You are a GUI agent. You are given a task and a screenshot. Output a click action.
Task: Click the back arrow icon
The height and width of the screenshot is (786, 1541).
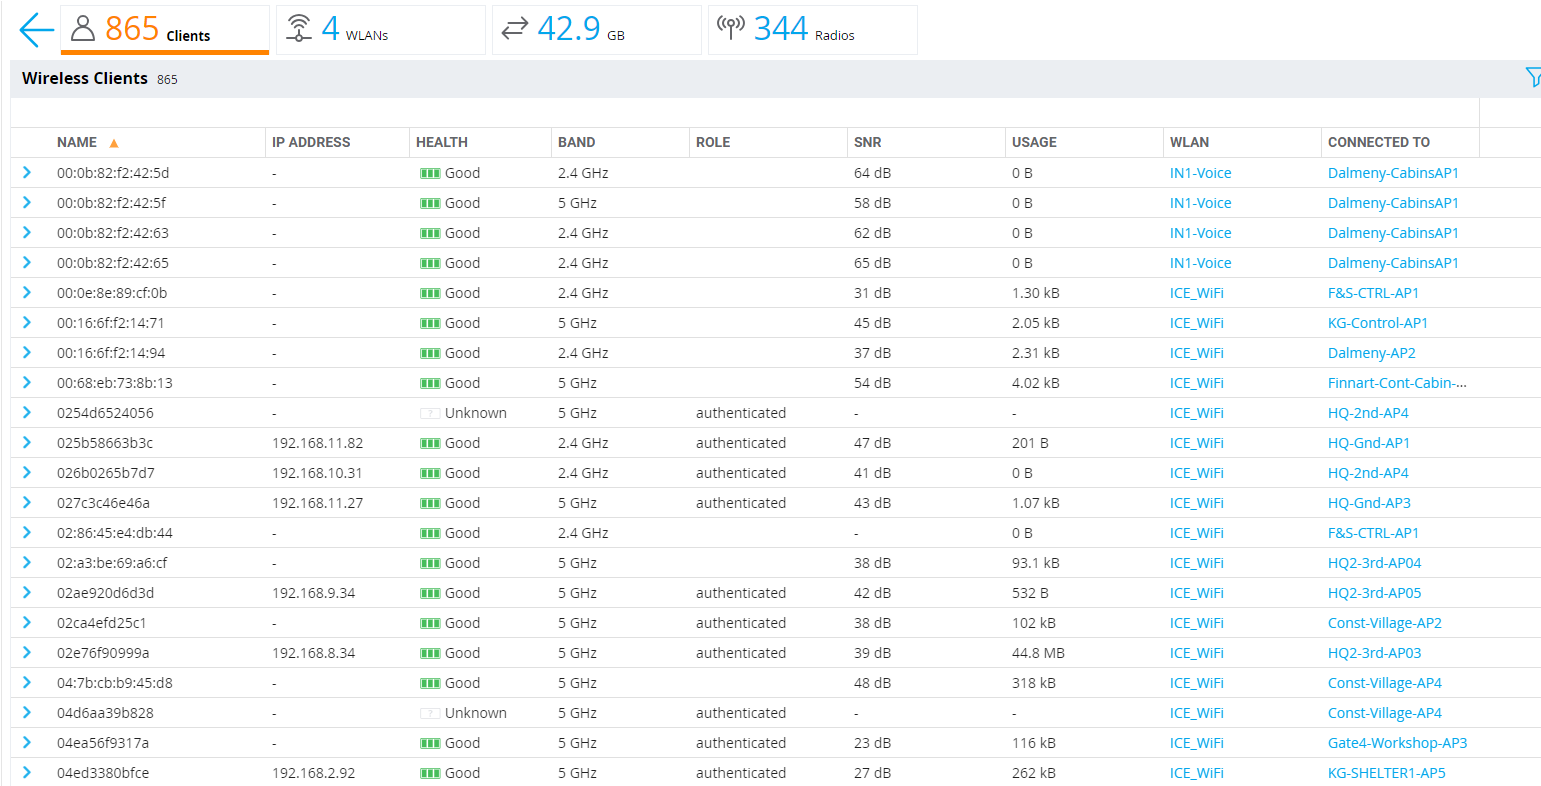[36, 30]
